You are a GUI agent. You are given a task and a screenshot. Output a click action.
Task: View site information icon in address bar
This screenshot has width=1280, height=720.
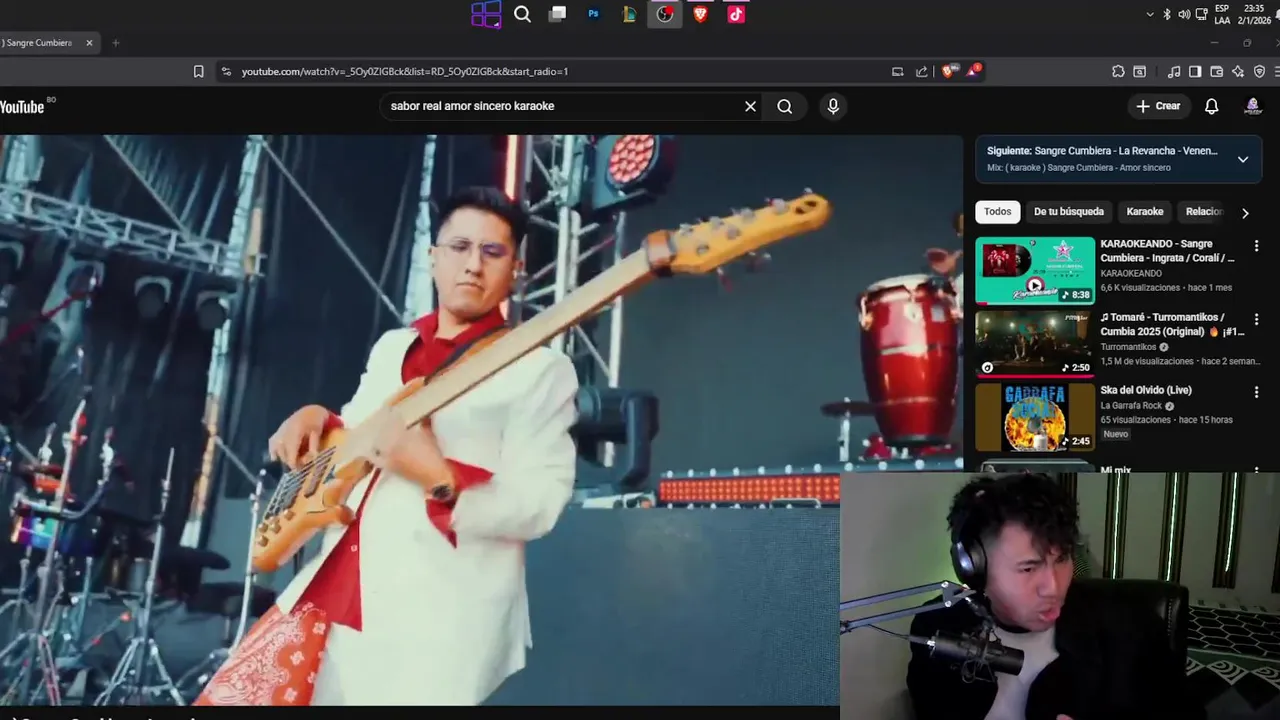pyautogui.click(x=226, y=71)
